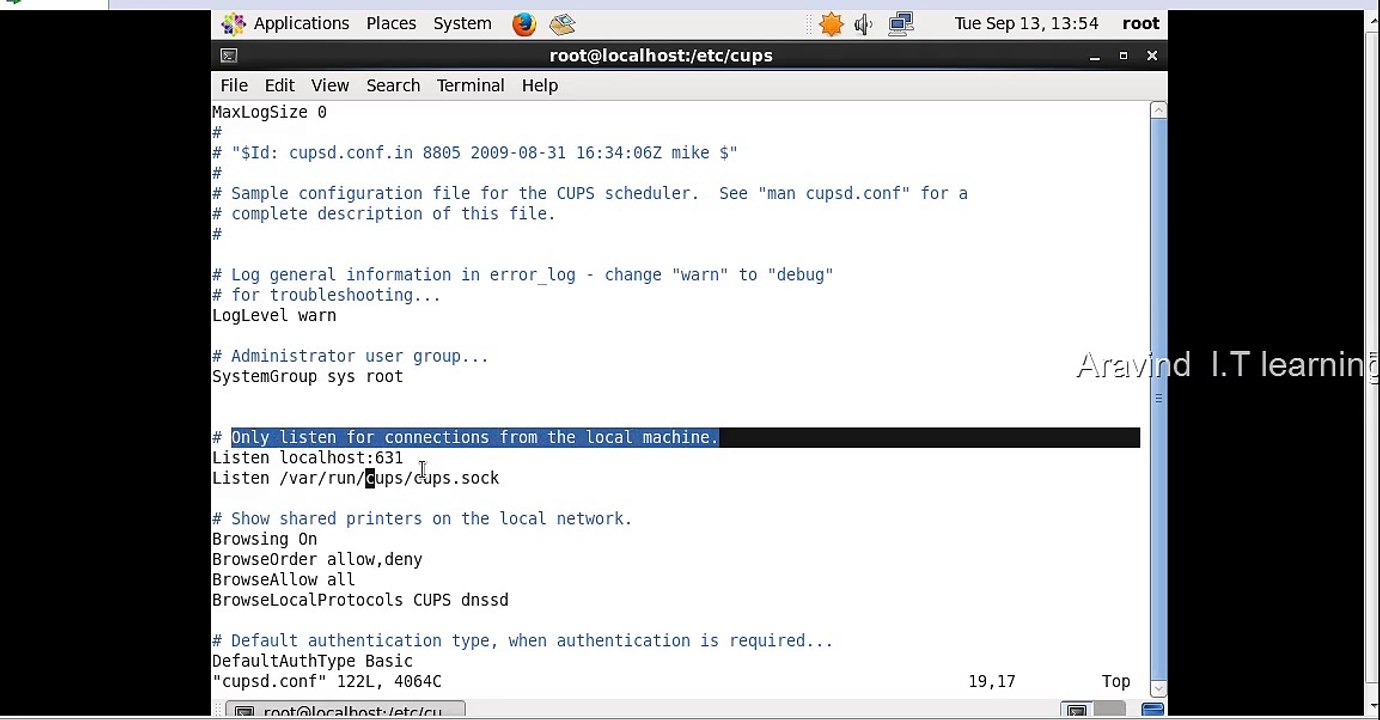Minimize the root@localhost terminal window
Screen dimensions: 1380x720
click(x=1095, y=56)
